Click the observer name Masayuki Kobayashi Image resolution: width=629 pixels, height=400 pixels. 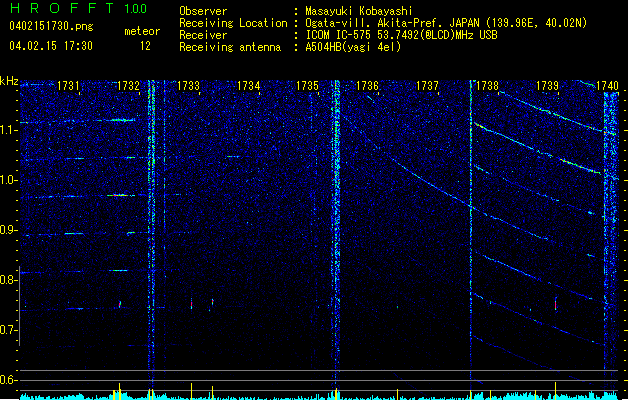(359, 11)
